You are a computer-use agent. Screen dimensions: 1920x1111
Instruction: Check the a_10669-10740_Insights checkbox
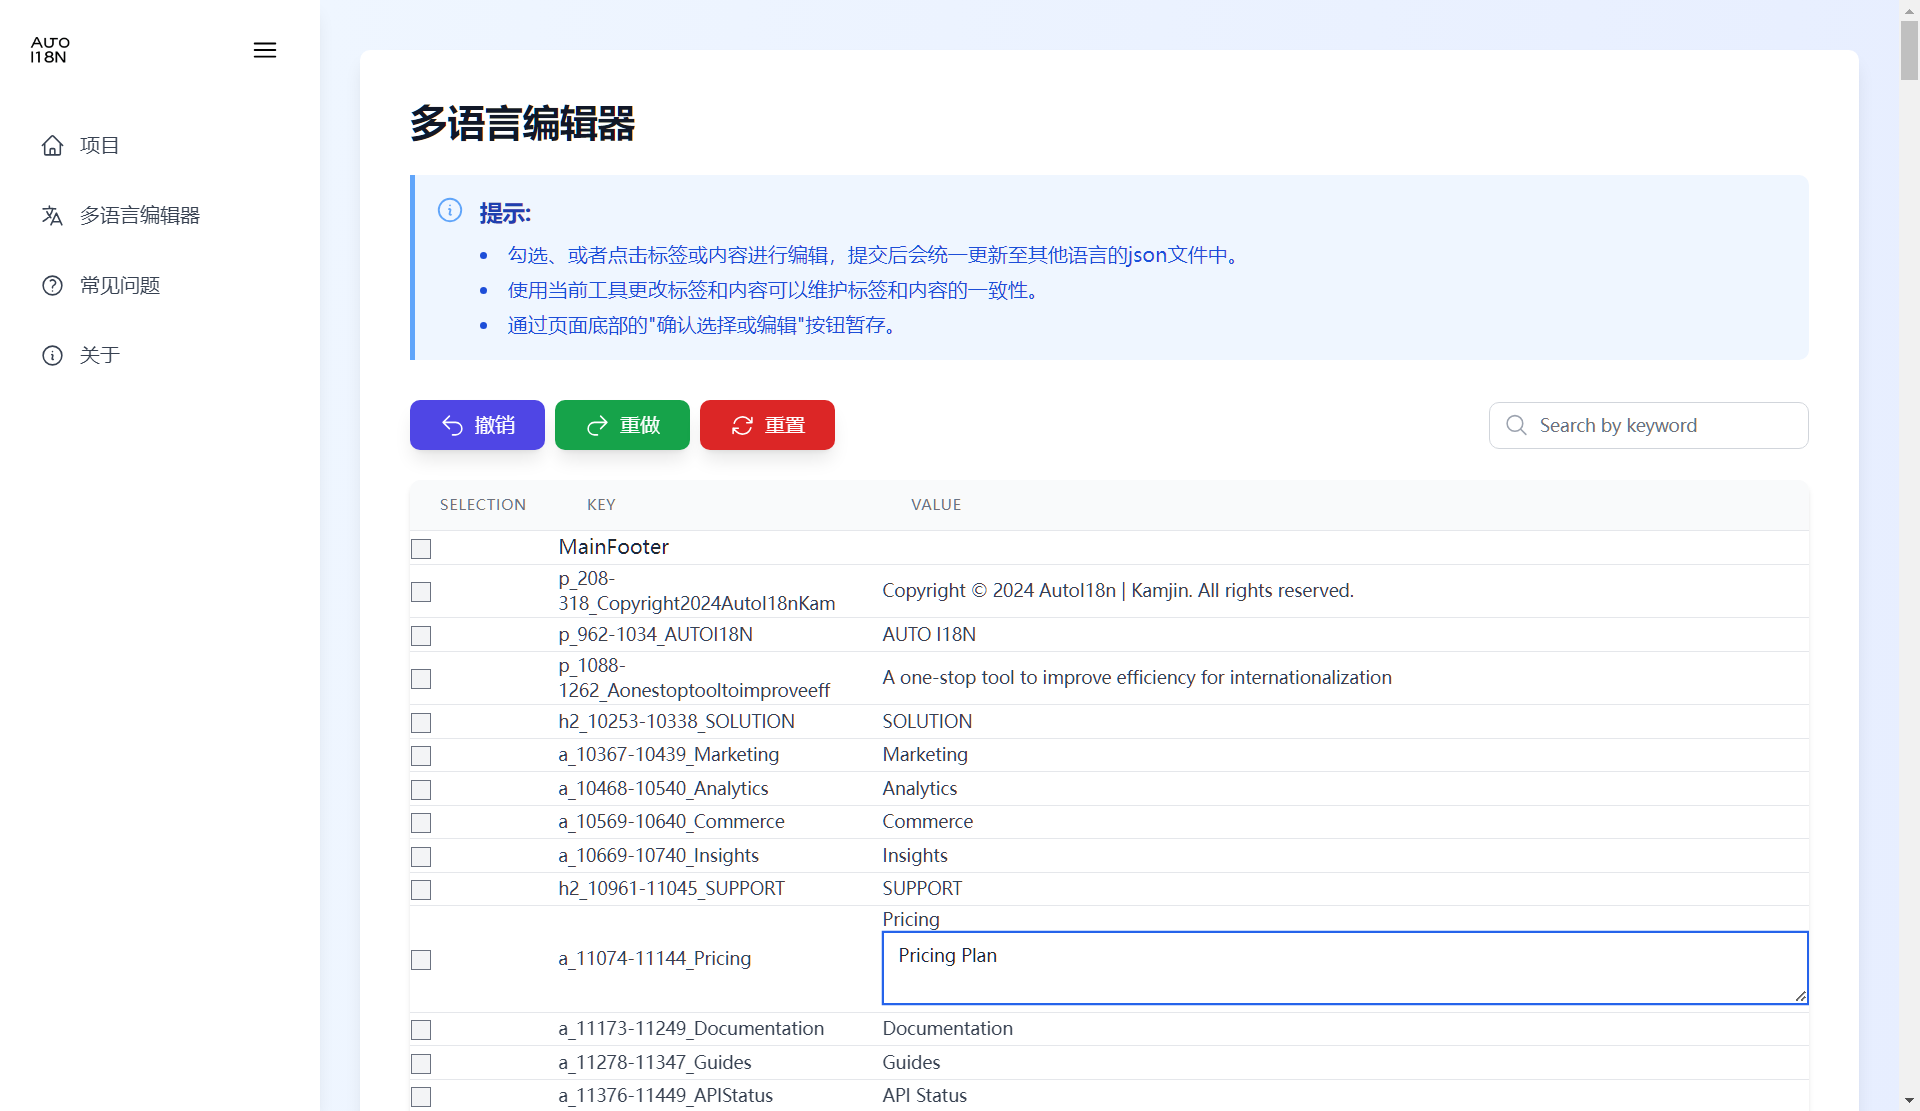[421, 857]
